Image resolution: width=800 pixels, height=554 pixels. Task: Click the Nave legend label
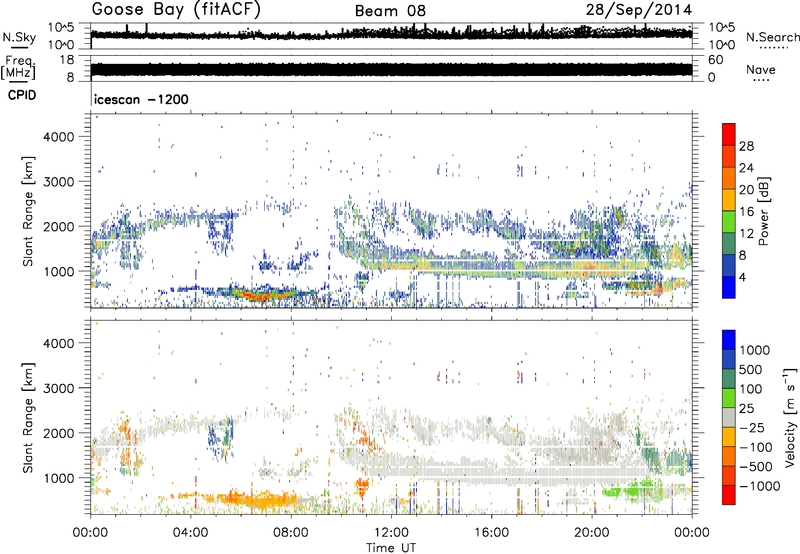pos(761,69)
